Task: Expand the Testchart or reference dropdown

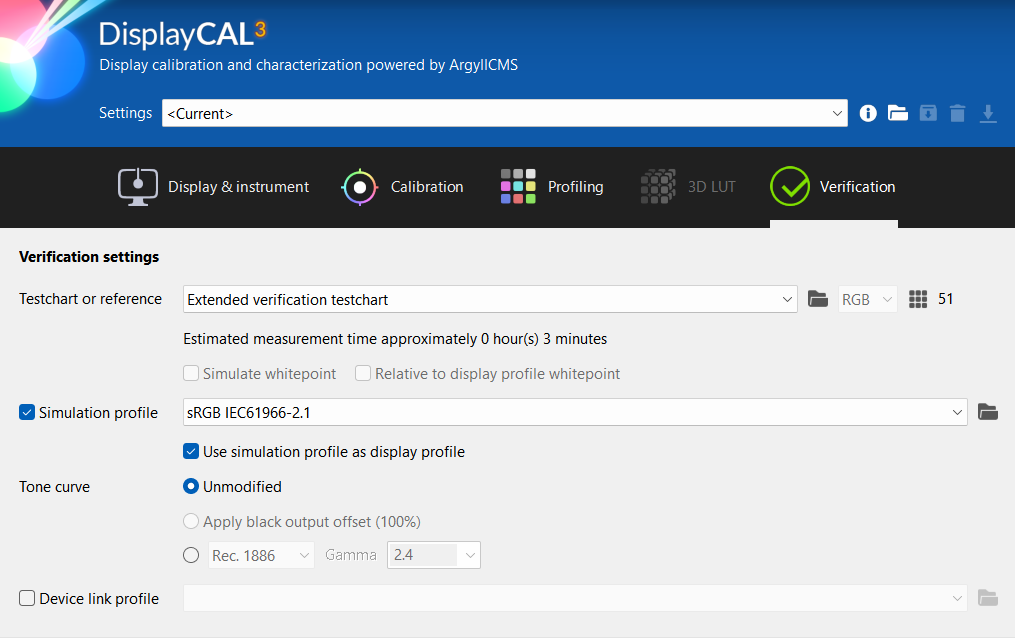Action: (490, 299)
